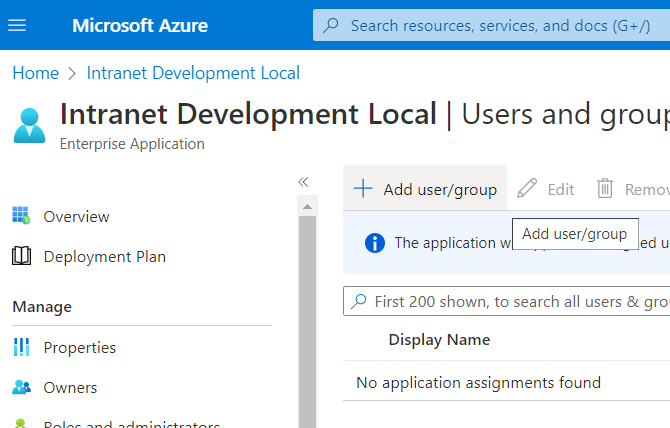Open Properties under Manage
Viewport: 670px width, 428px height.
(x=79, y=348)
